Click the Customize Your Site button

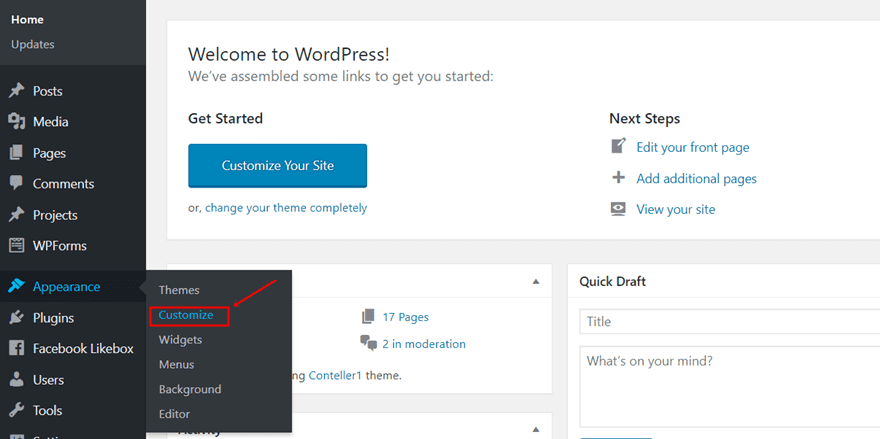[x=278, y=166]
